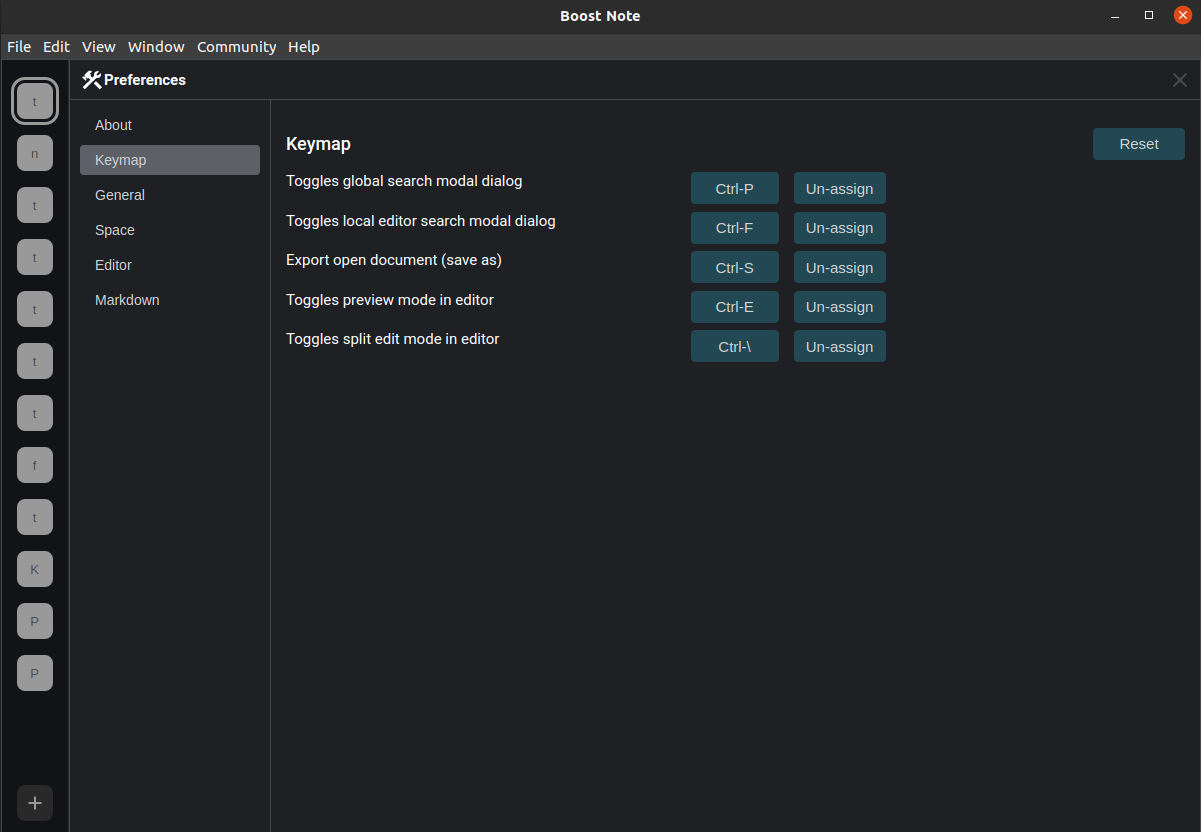Un-assign the split edit mode shortcut
The image size is (1201, 832).
pos(840,346)
